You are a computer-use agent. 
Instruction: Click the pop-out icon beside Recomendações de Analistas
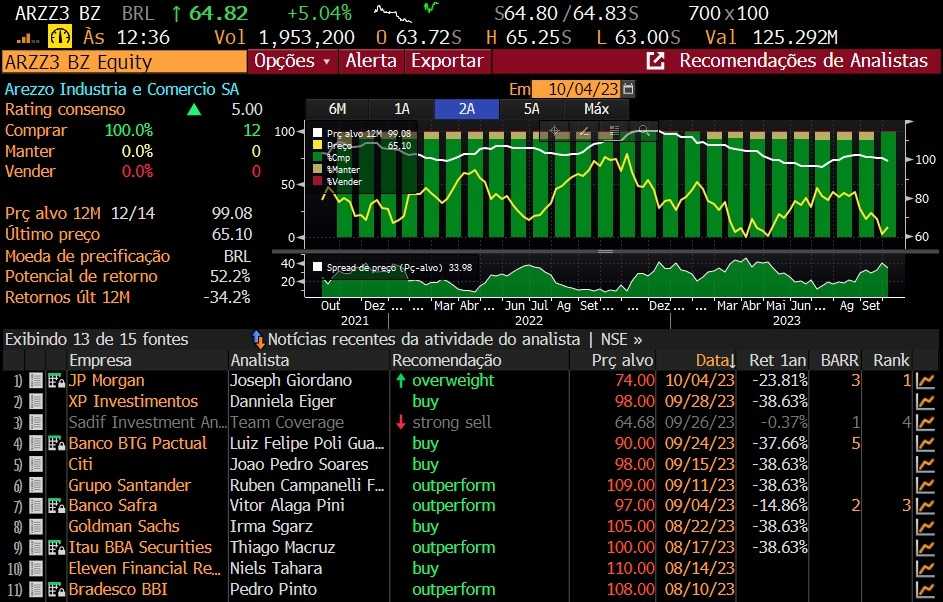656,61
